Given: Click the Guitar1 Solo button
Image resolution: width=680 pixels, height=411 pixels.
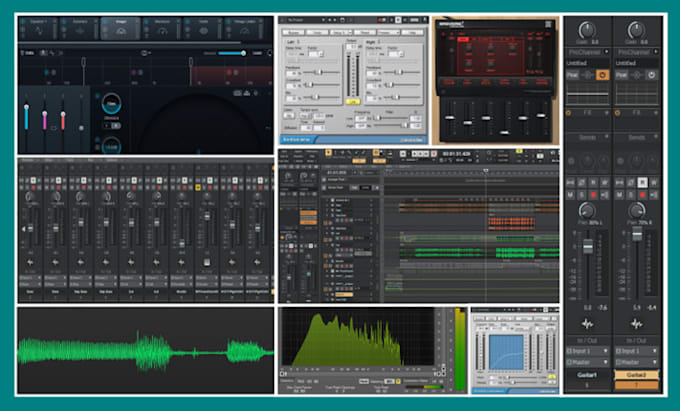Looking at the screenshot, I should click(582, 195).
